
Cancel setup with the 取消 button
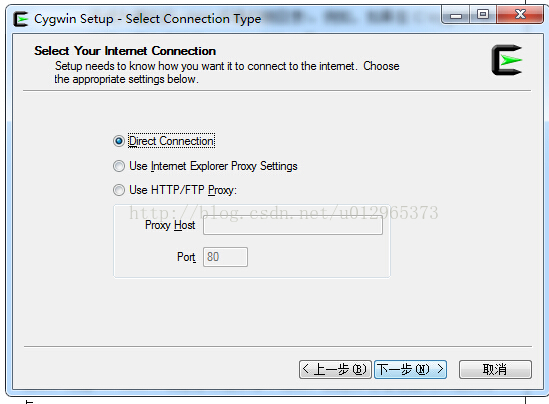pos(495,369)
